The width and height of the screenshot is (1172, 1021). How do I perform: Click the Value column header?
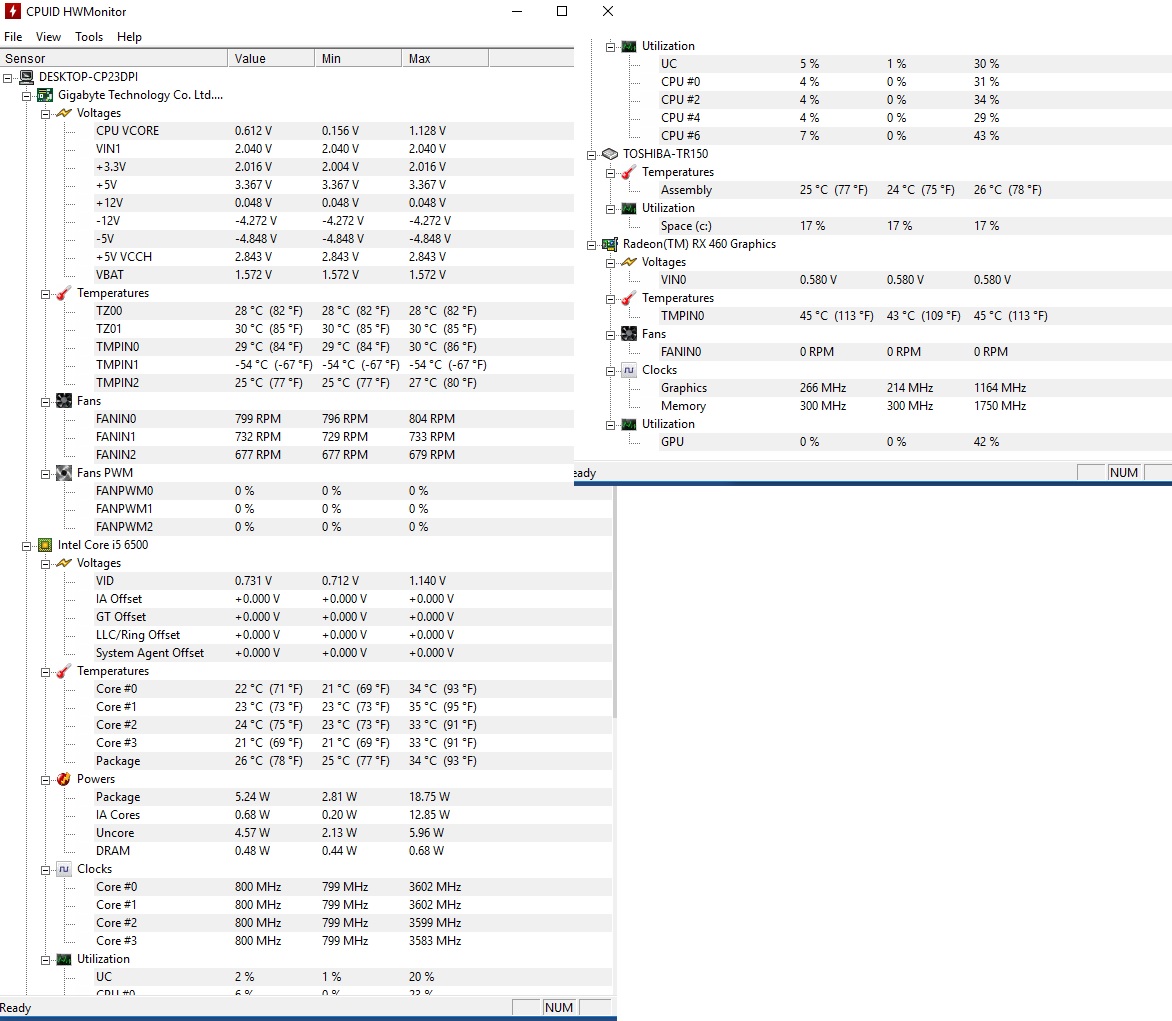271,58
